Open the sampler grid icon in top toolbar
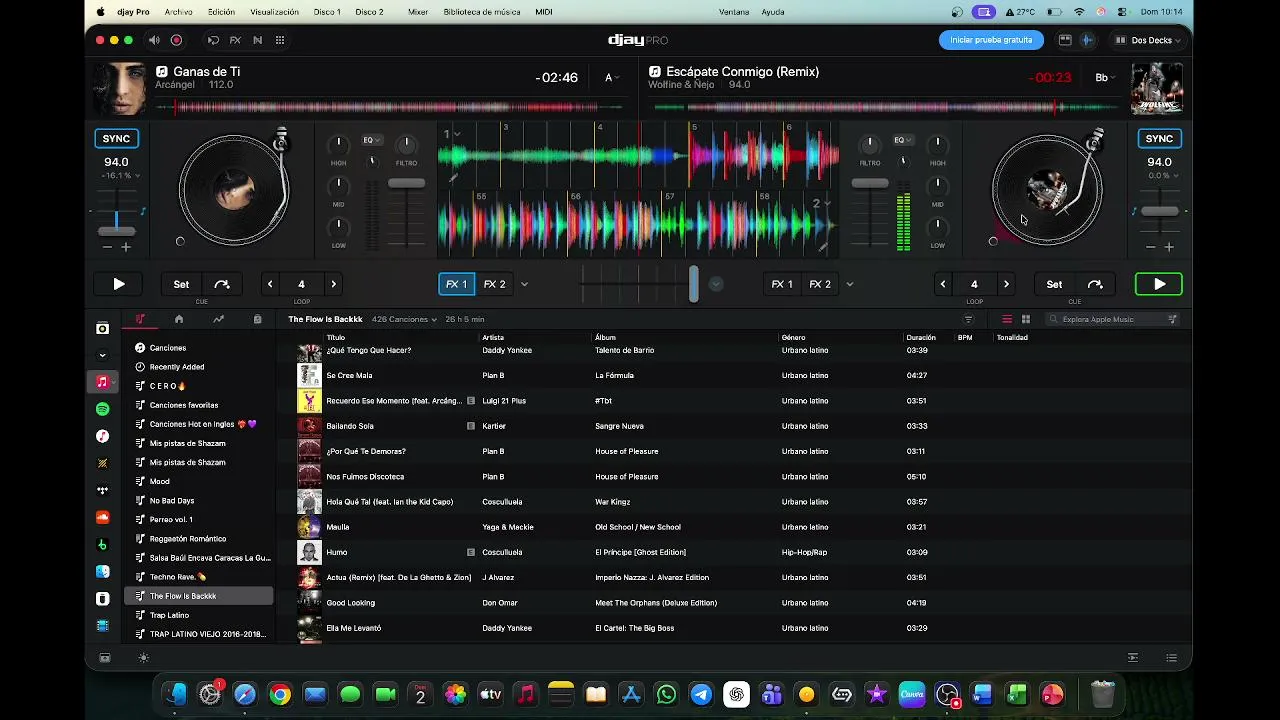1280x720 pixels. coord(280,40)
